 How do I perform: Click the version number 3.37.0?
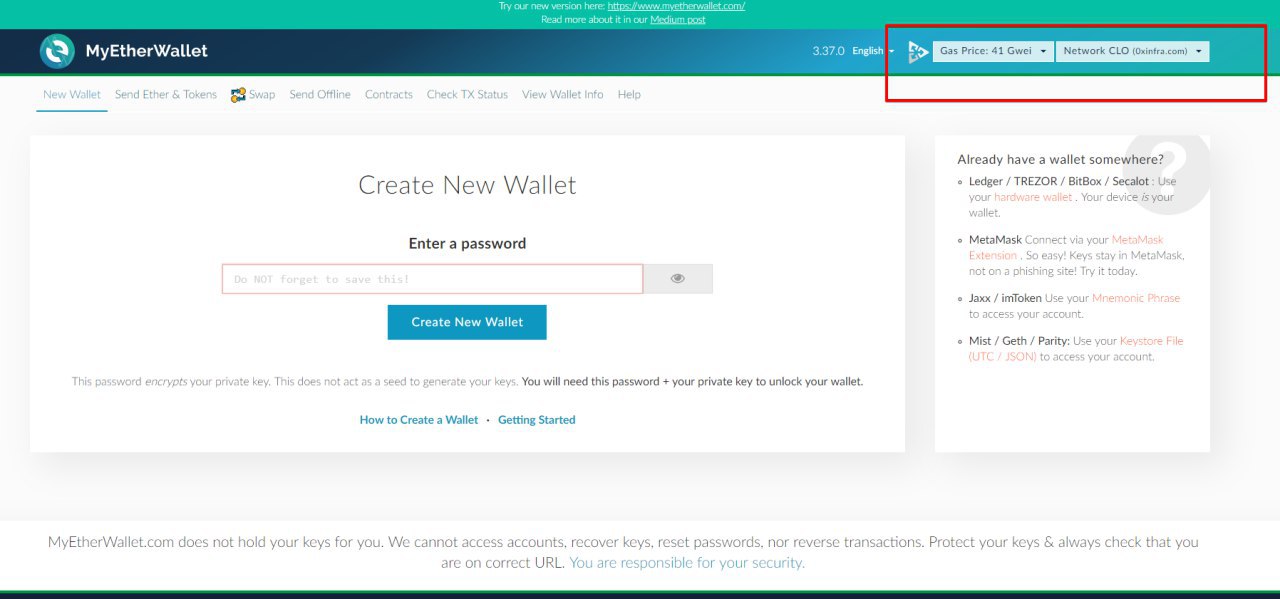coord(829,51)
